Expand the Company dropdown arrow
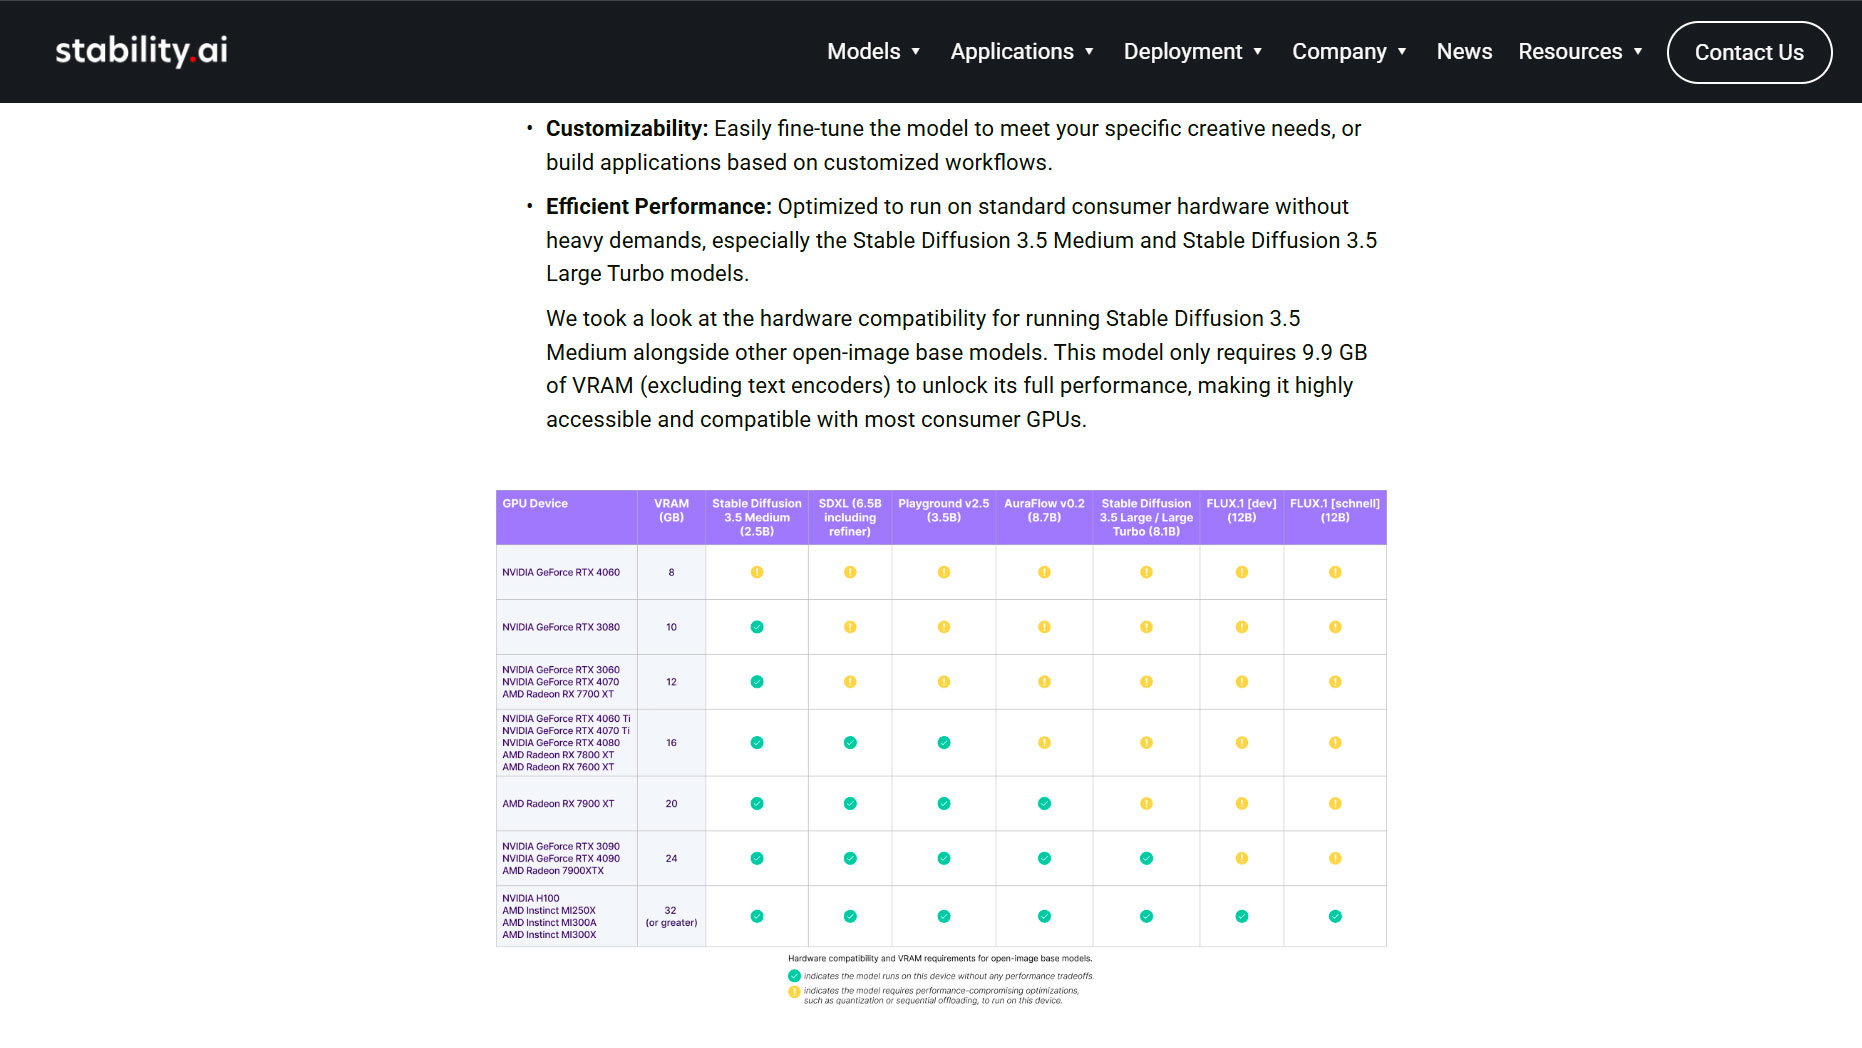The image size is (1862, 1048). (1402, 52)
